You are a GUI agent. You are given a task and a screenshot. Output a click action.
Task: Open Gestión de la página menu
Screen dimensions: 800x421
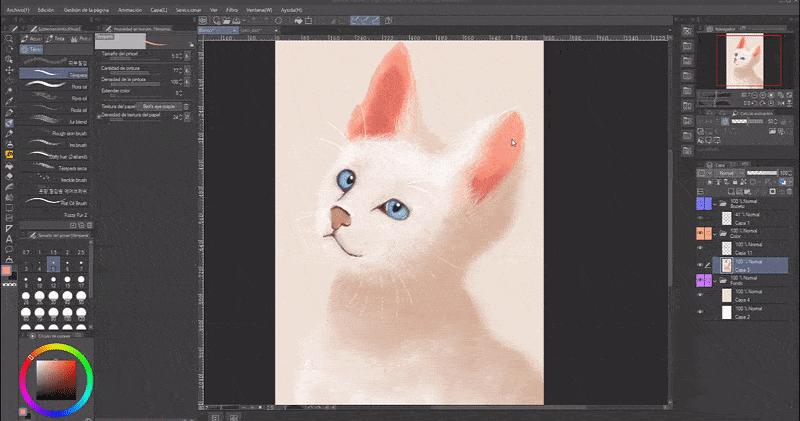tap(86, 10)
